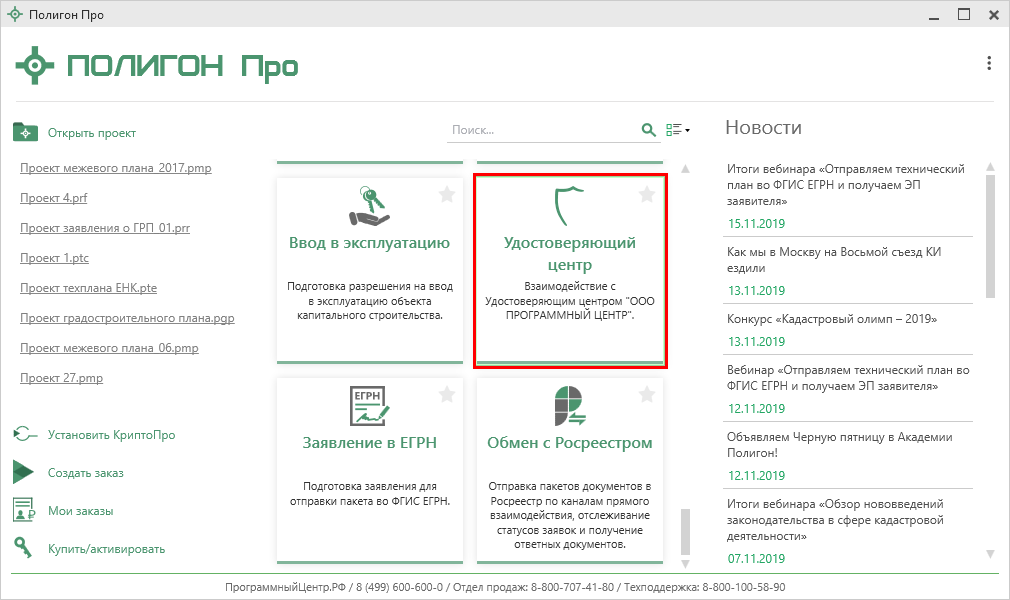Click the Create order play icon

(24, 473)
